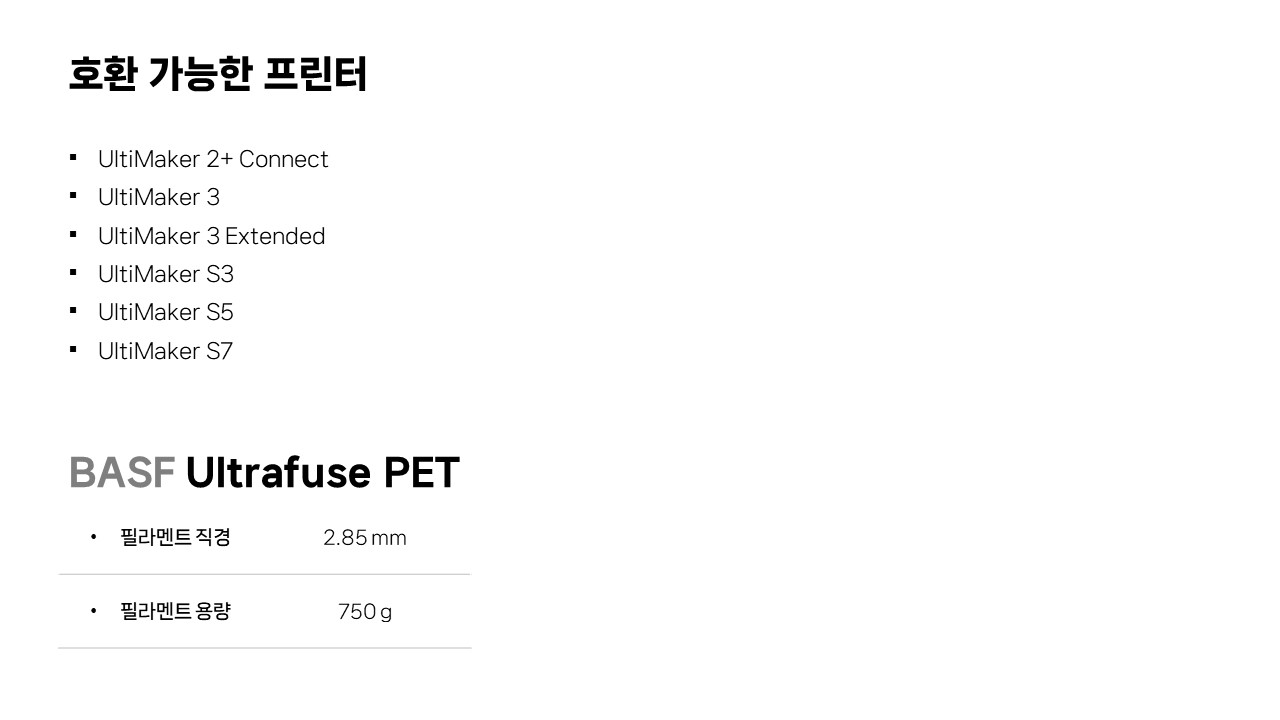Click the Ultrafuse PET title text

(322, 473)
